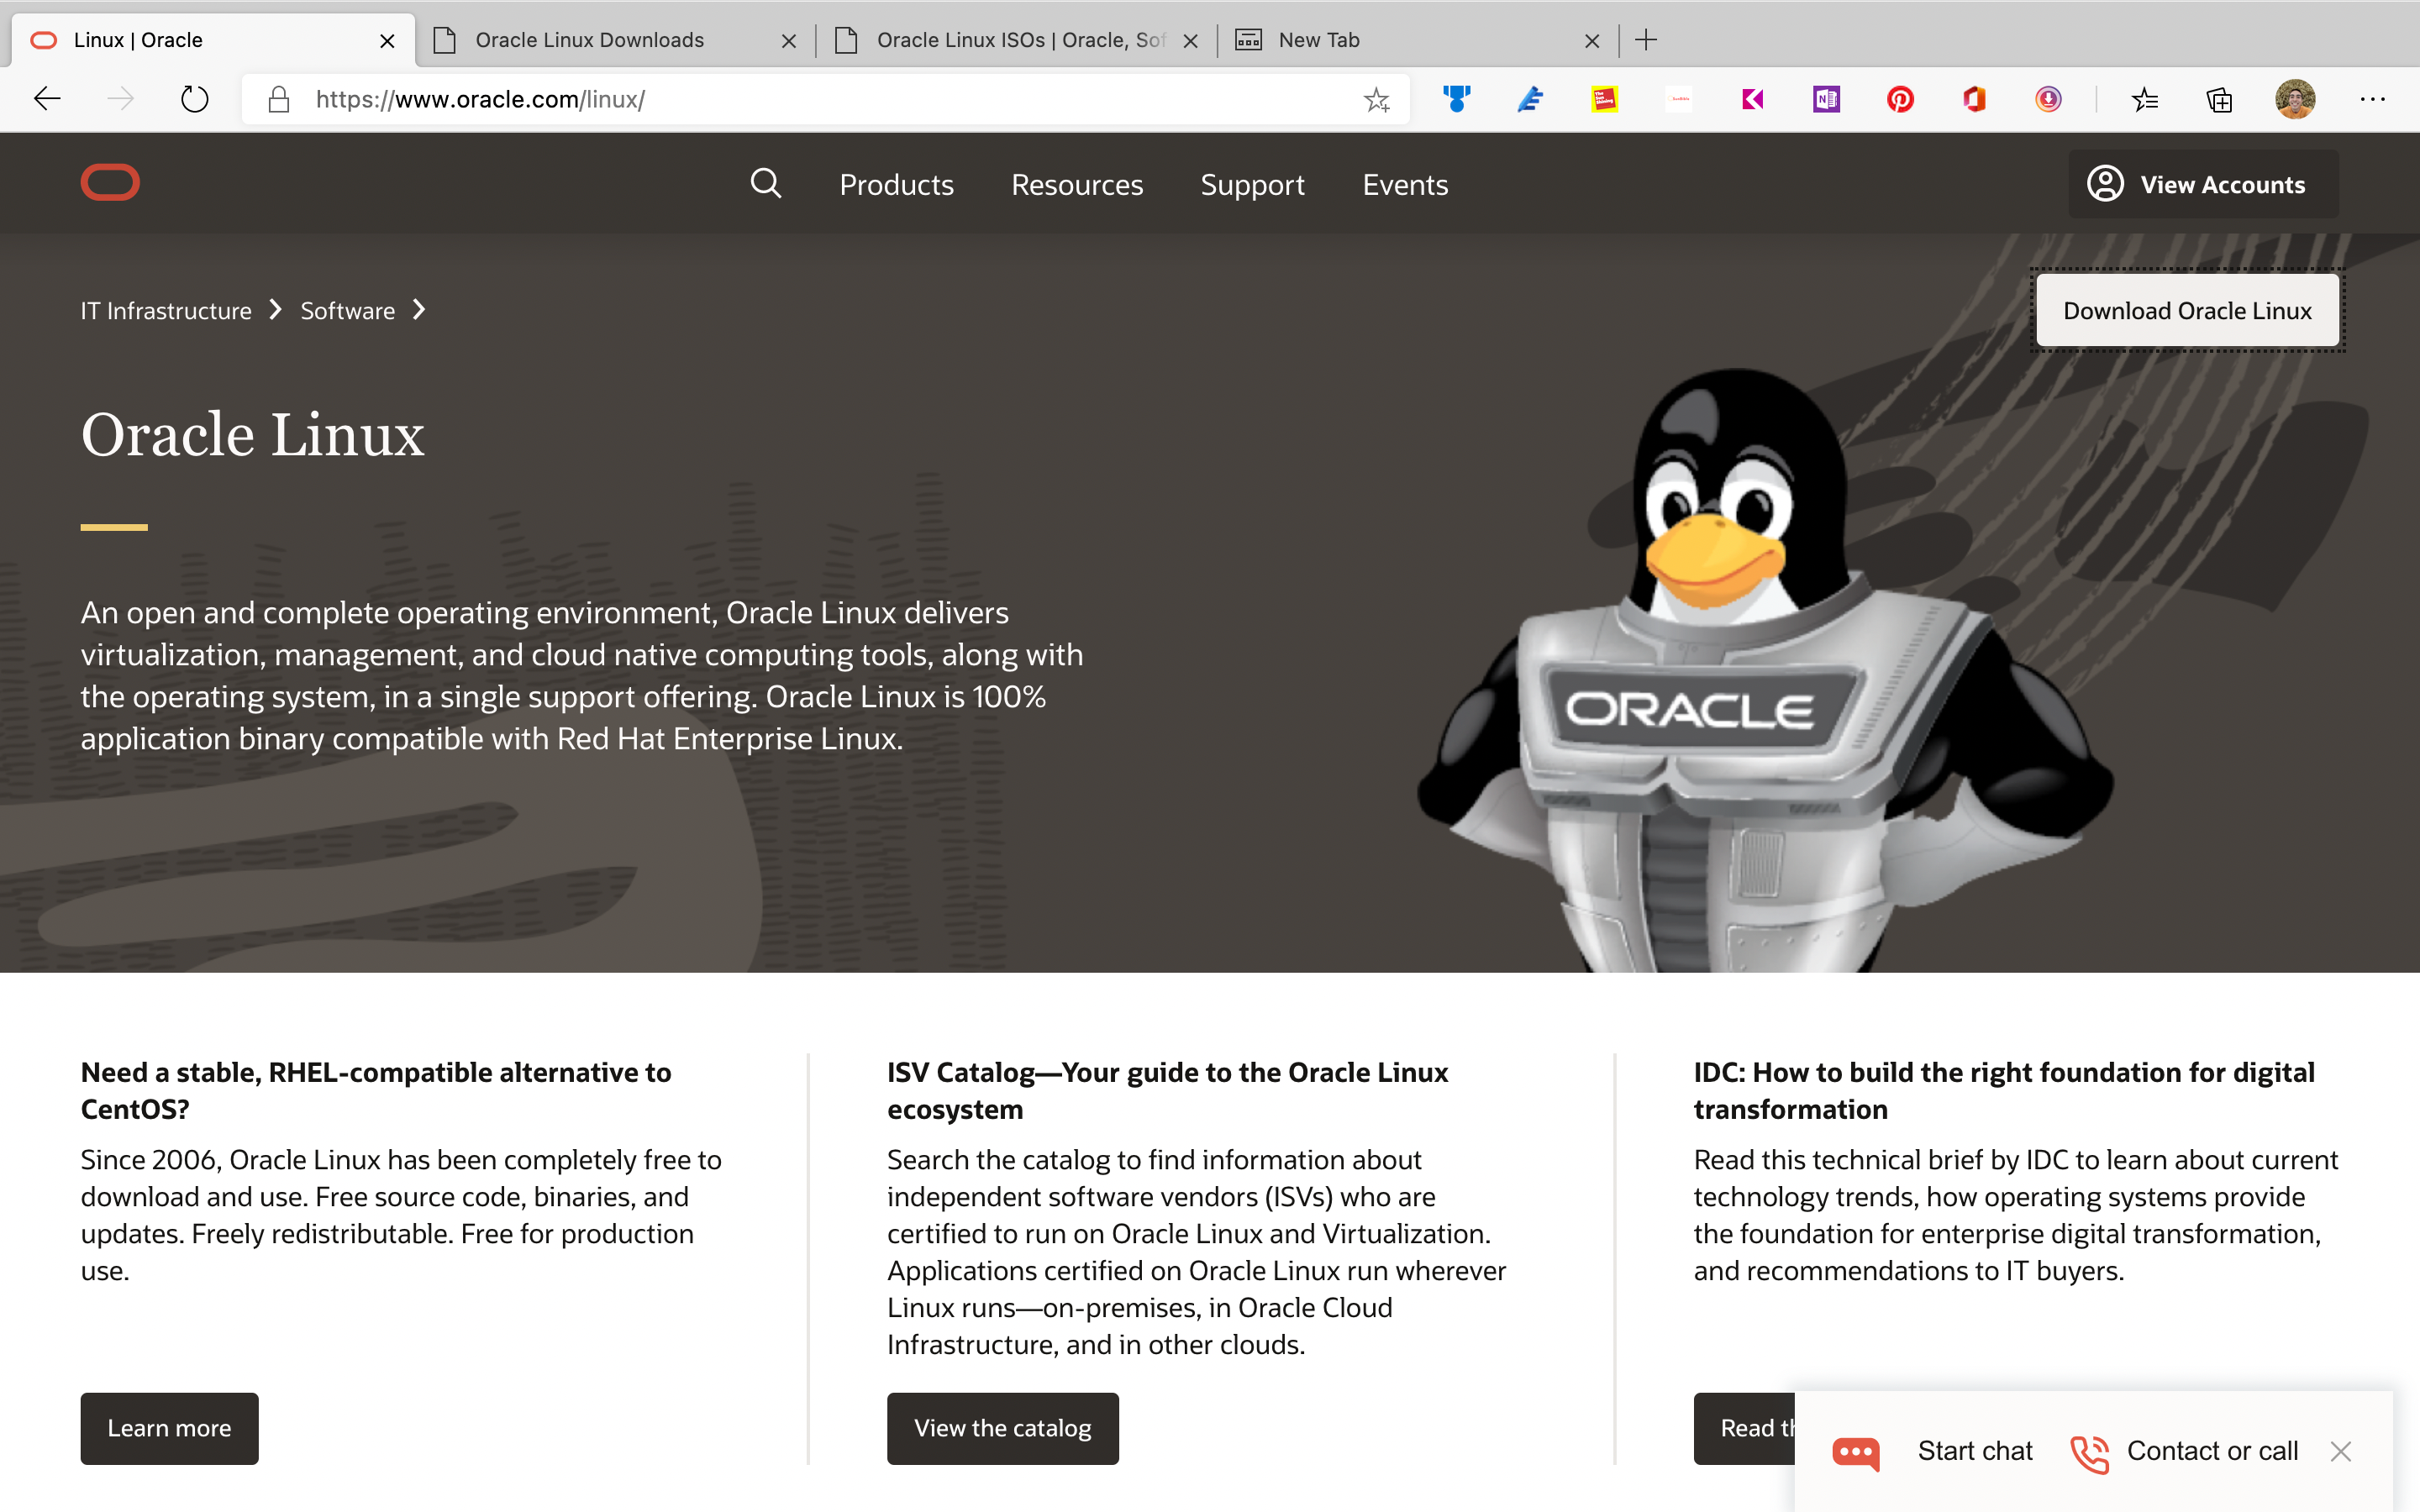
Task: Dismiss the chat contact popup
Action: (2340, 1451)
